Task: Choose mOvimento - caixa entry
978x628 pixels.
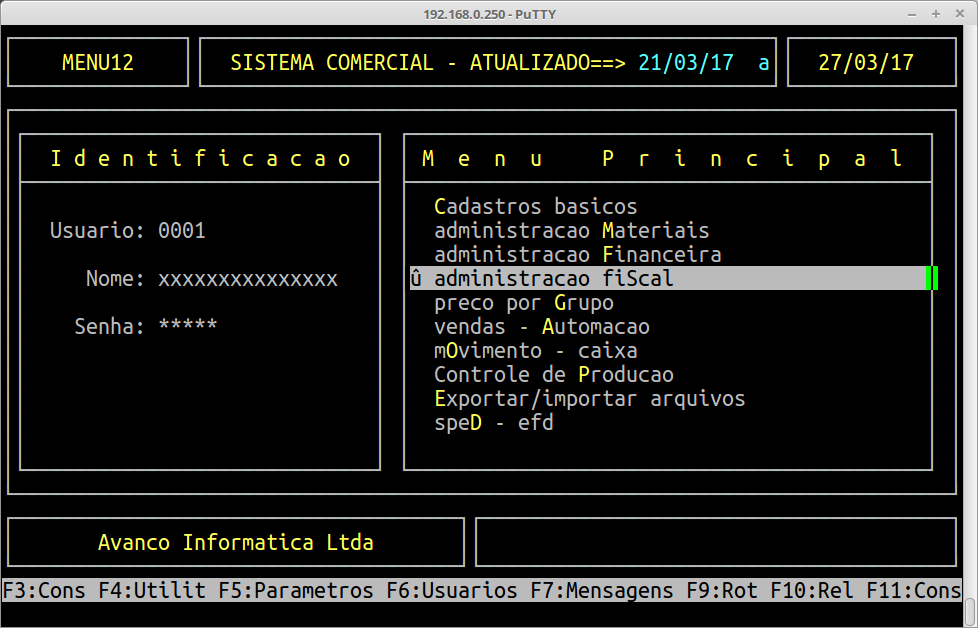Action: (x=535, y=351)
